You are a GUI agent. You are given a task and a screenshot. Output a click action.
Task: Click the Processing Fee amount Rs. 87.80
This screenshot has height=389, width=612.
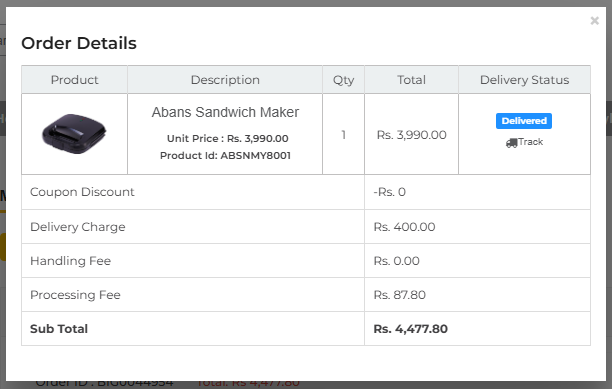tap(399, 295)
